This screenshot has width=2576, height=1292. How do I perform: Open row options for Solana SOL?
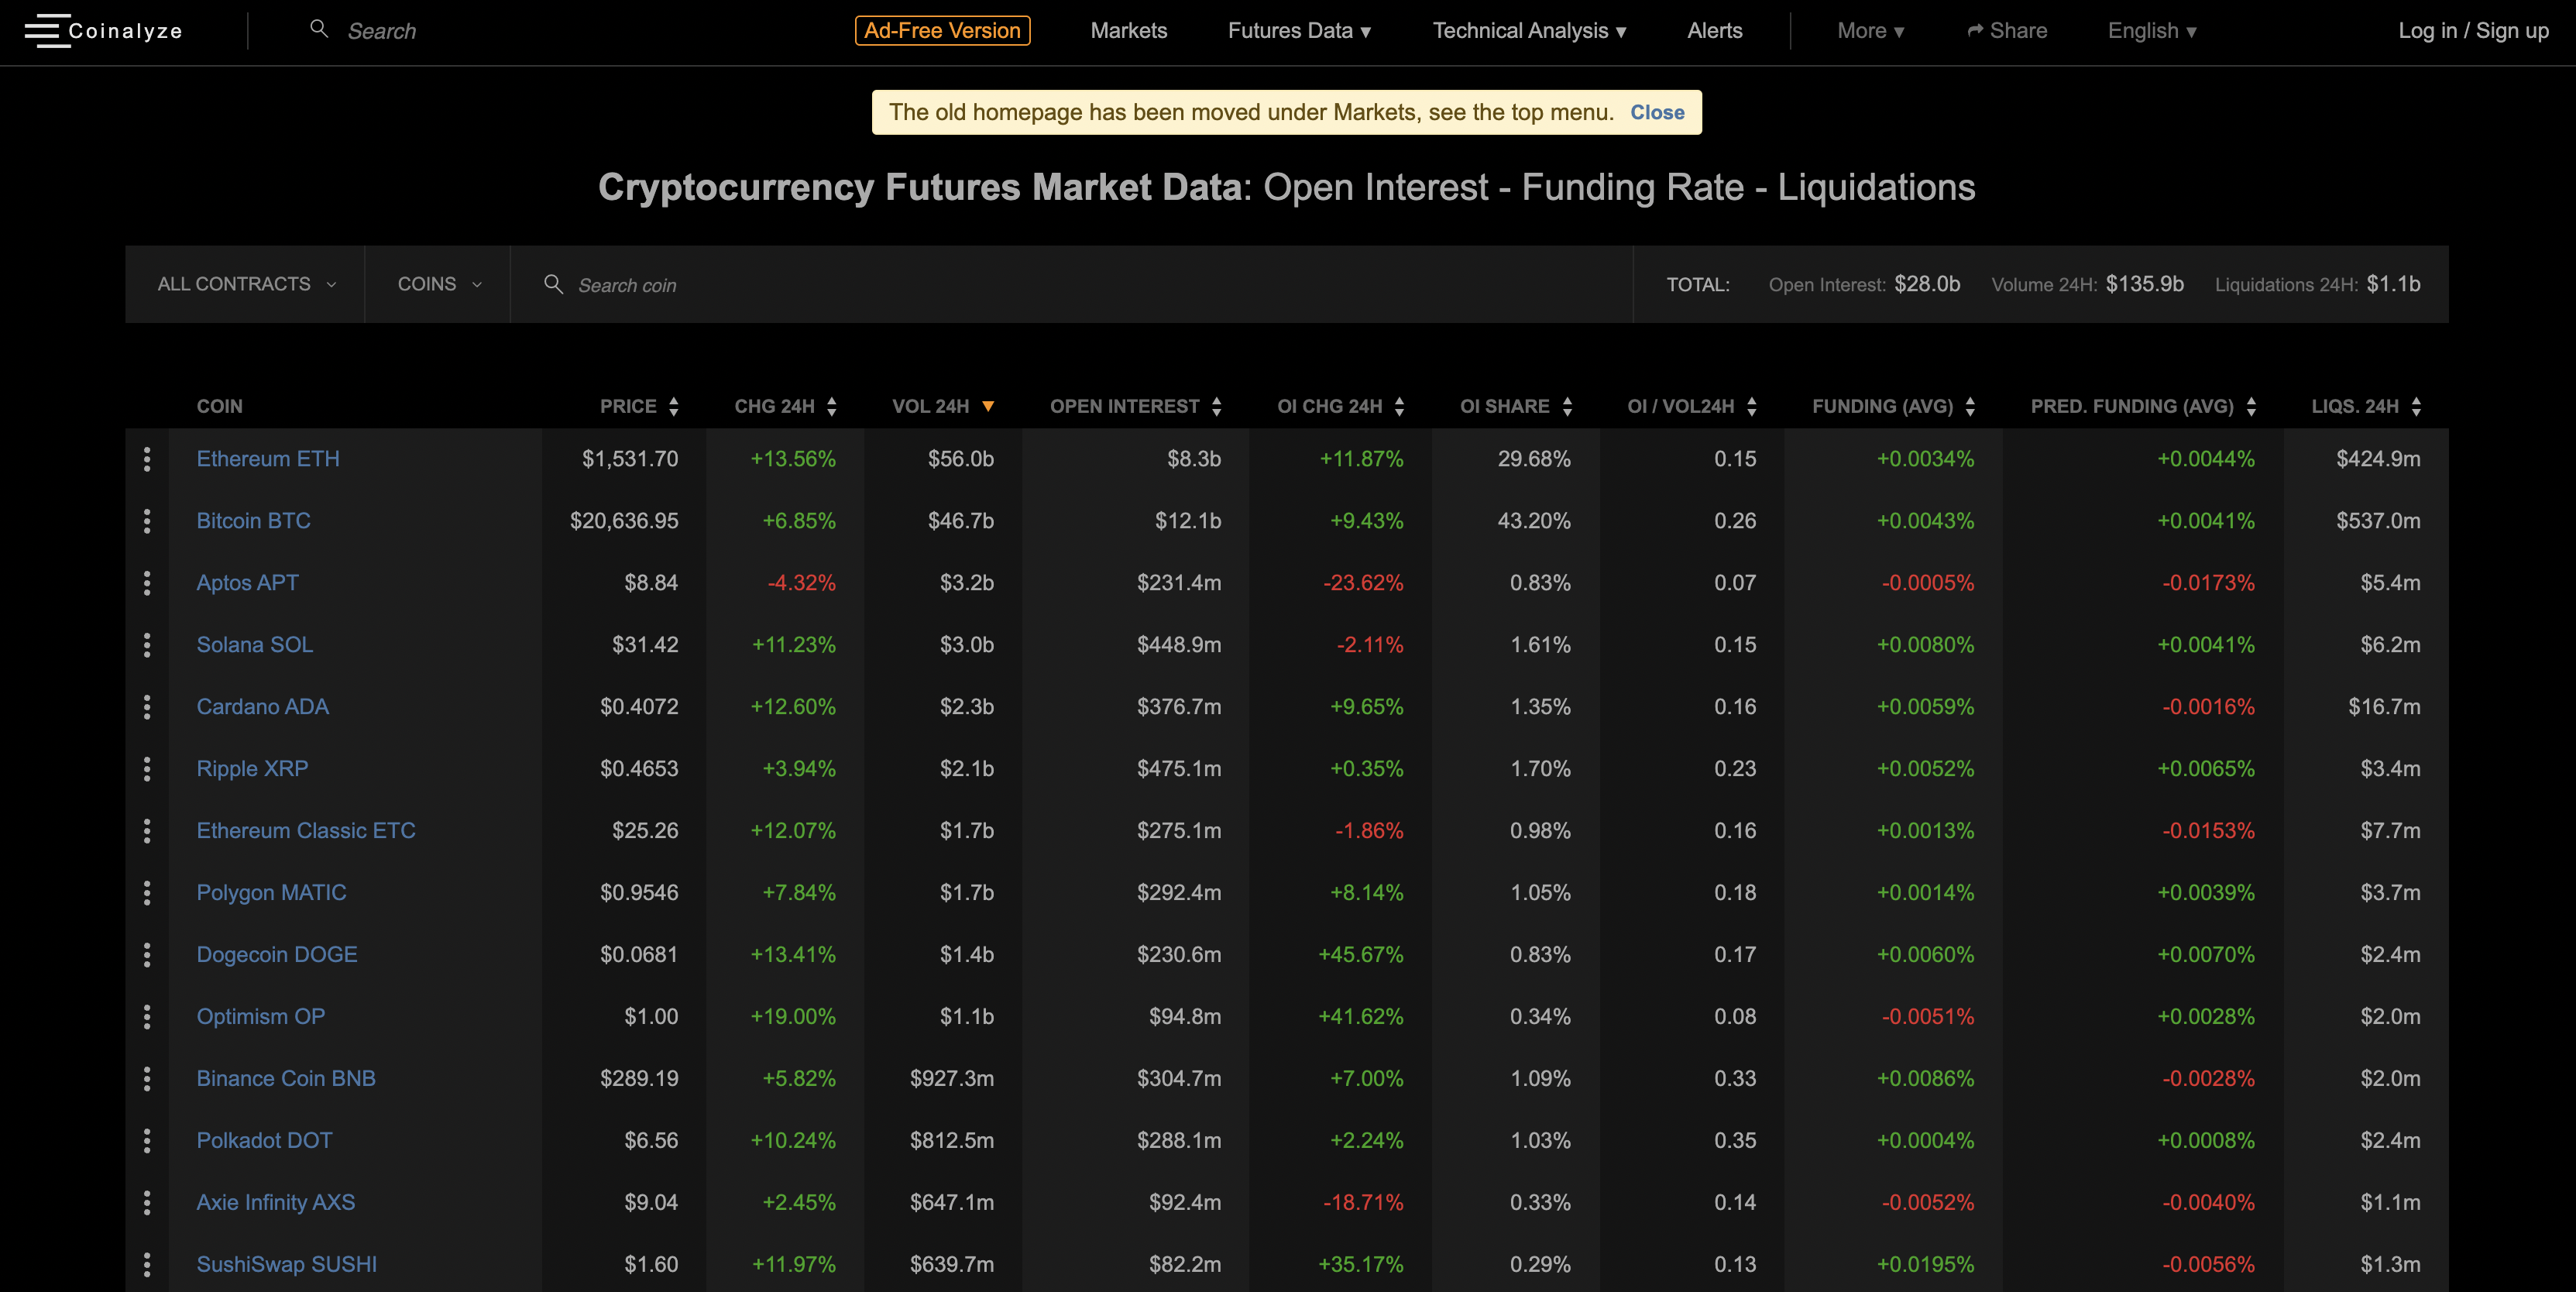[x=147, y=645]
